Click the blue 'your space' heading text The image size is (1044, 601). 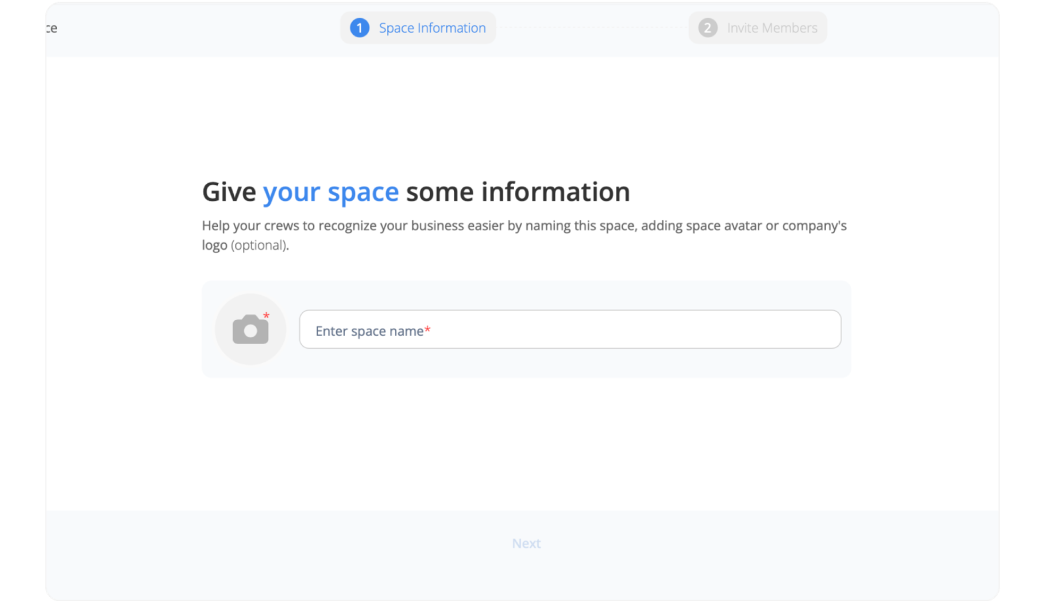331,192
